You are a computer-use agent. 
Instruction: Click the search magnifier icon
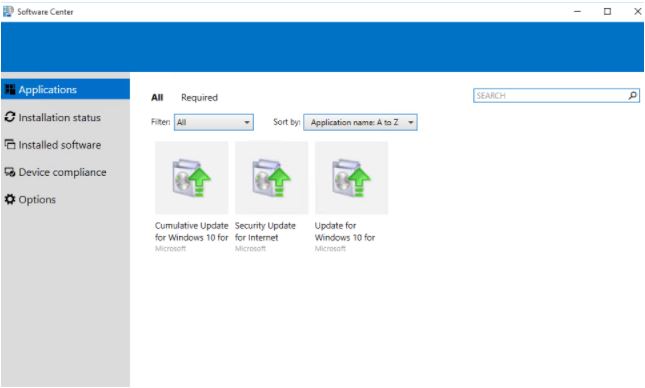tap(633, 95)
